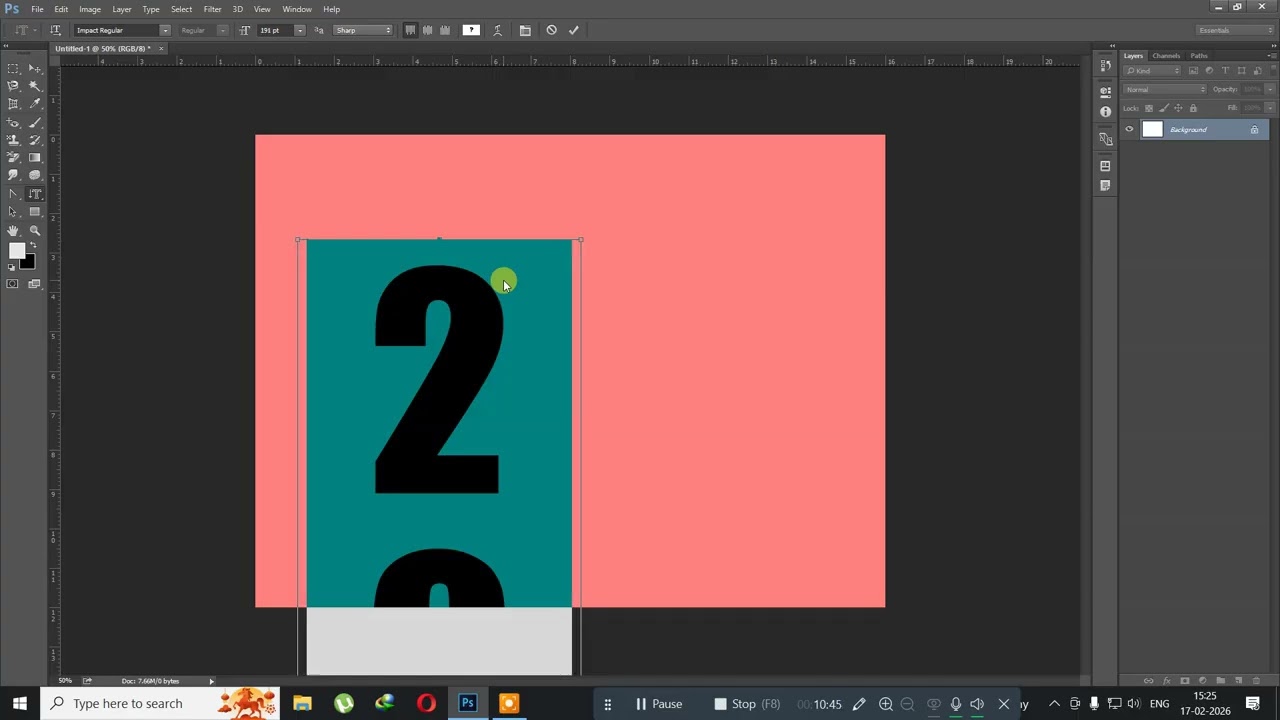Image resolution: width=1280 pixels, height=720 pixels.
Task: Switch to the Channels tab
Action: tap(1166, 56)
